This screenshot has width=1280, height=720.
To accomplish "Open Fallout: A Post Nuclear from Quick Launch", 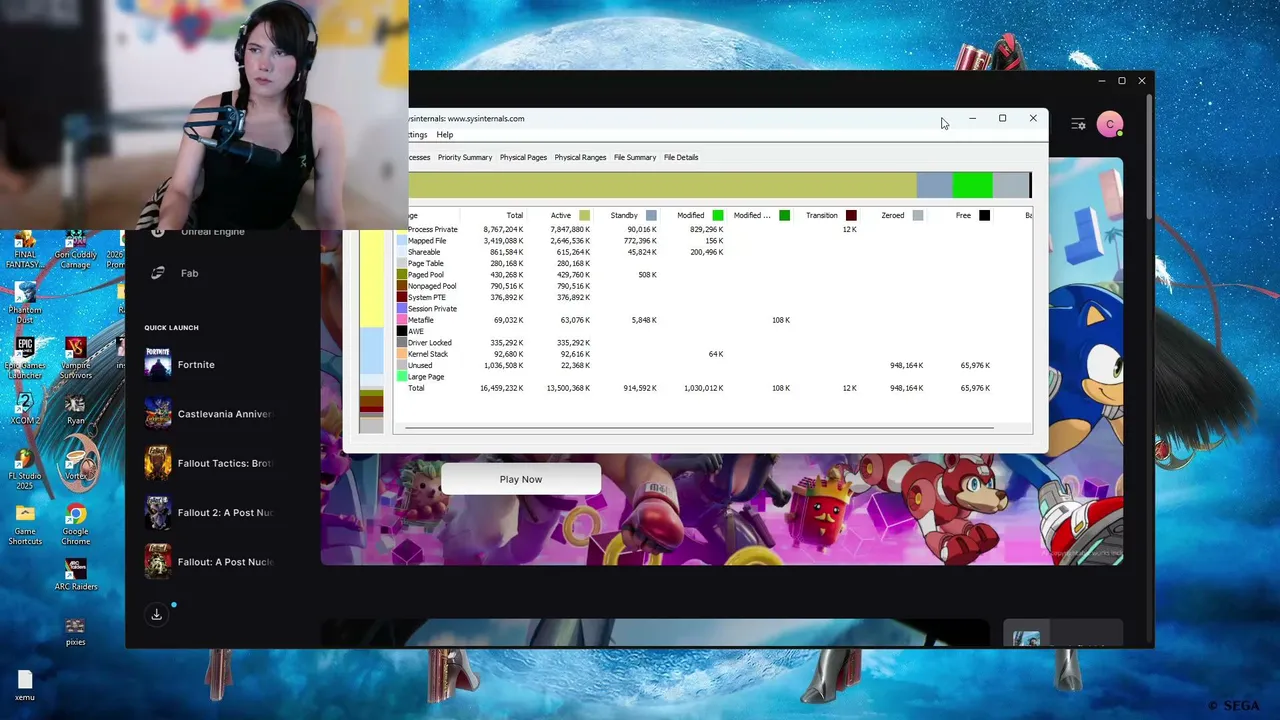I will pyautogui.click(x=208, y=562).
